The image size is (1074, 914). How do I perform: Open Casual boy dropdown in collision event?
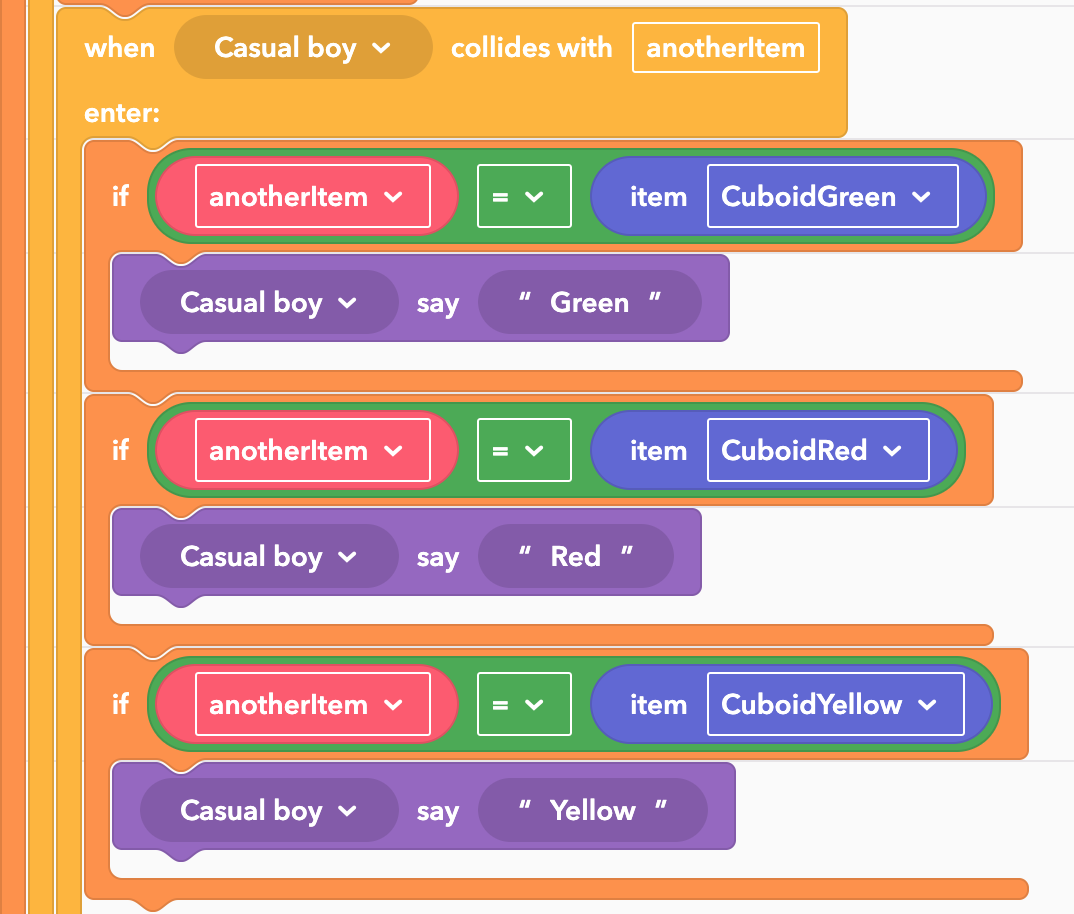(303, 48)
